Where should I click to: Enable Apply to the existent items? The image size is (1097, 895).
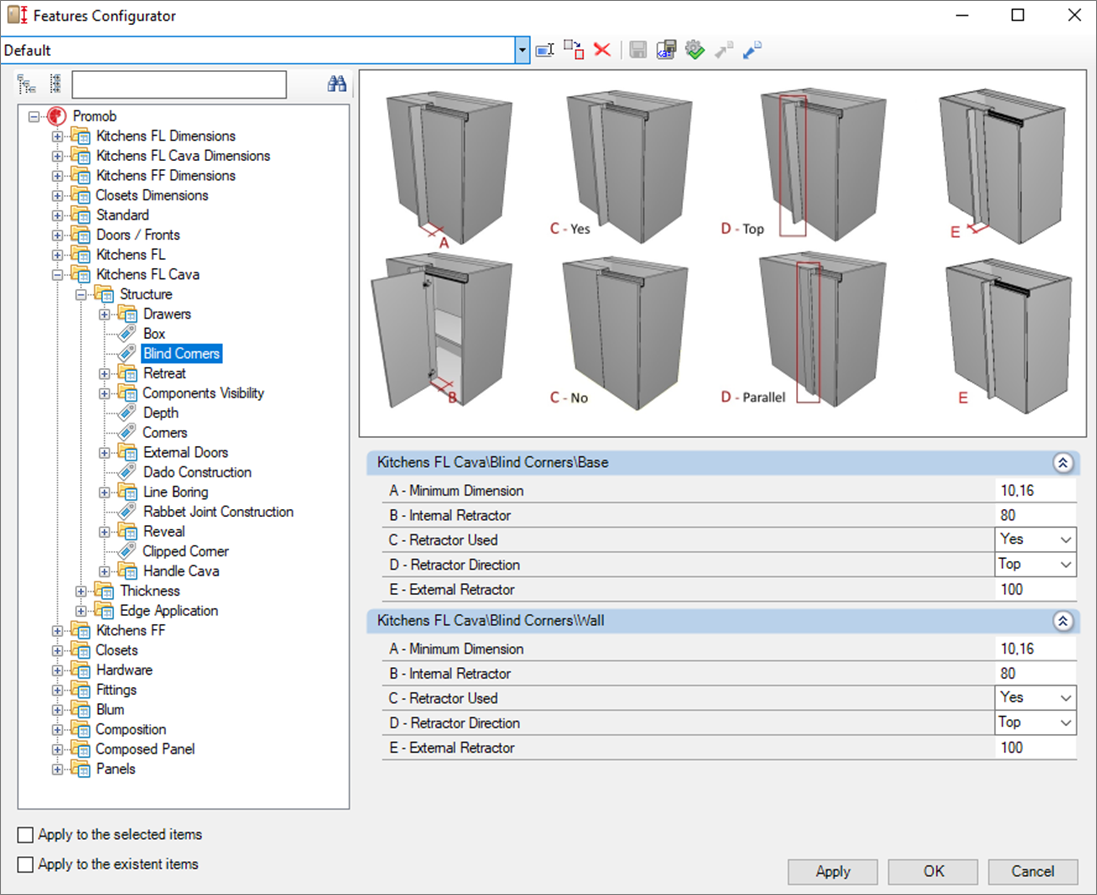click(26, 865)
